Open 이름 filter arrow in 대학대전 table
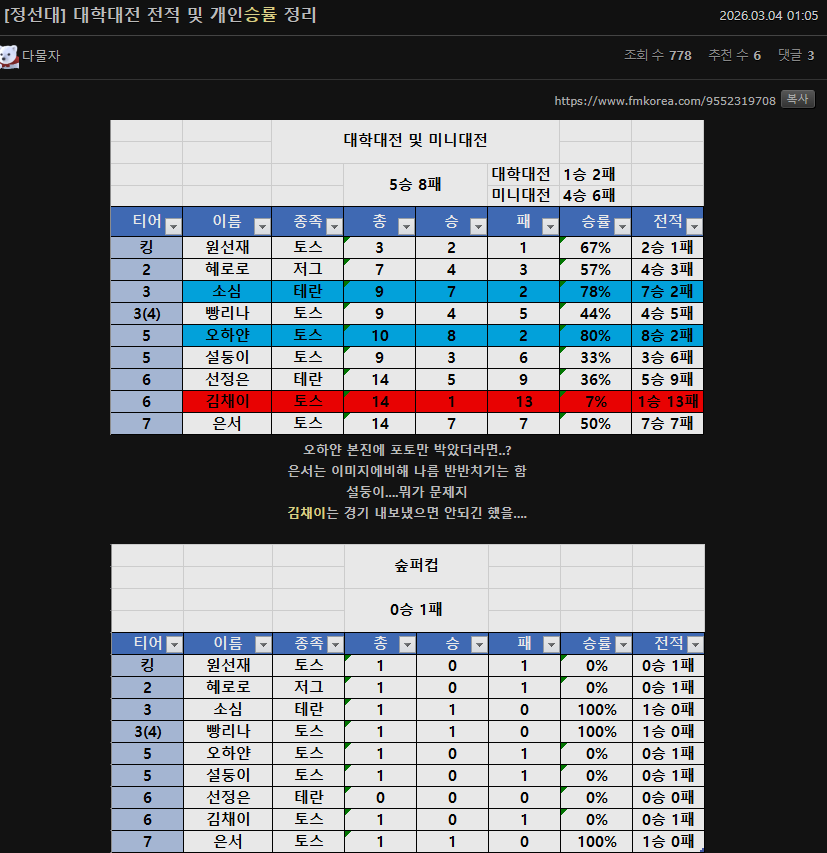Image resolution: width=827 pixels, height=853 pixels. click(262, 226)
